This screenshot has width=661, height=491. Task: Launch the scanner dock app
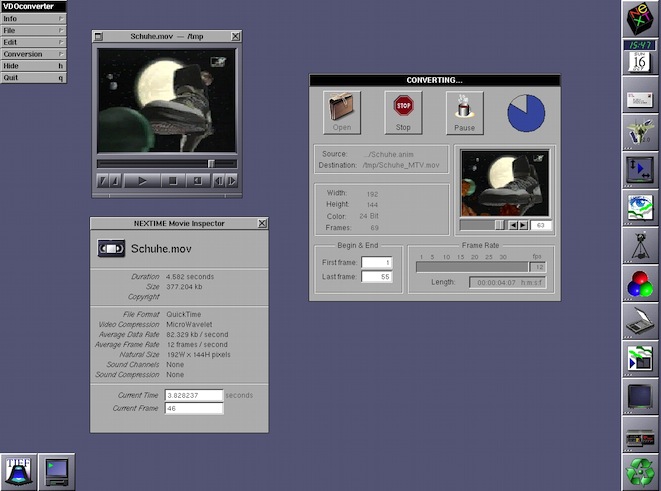[x=640, y=321]
